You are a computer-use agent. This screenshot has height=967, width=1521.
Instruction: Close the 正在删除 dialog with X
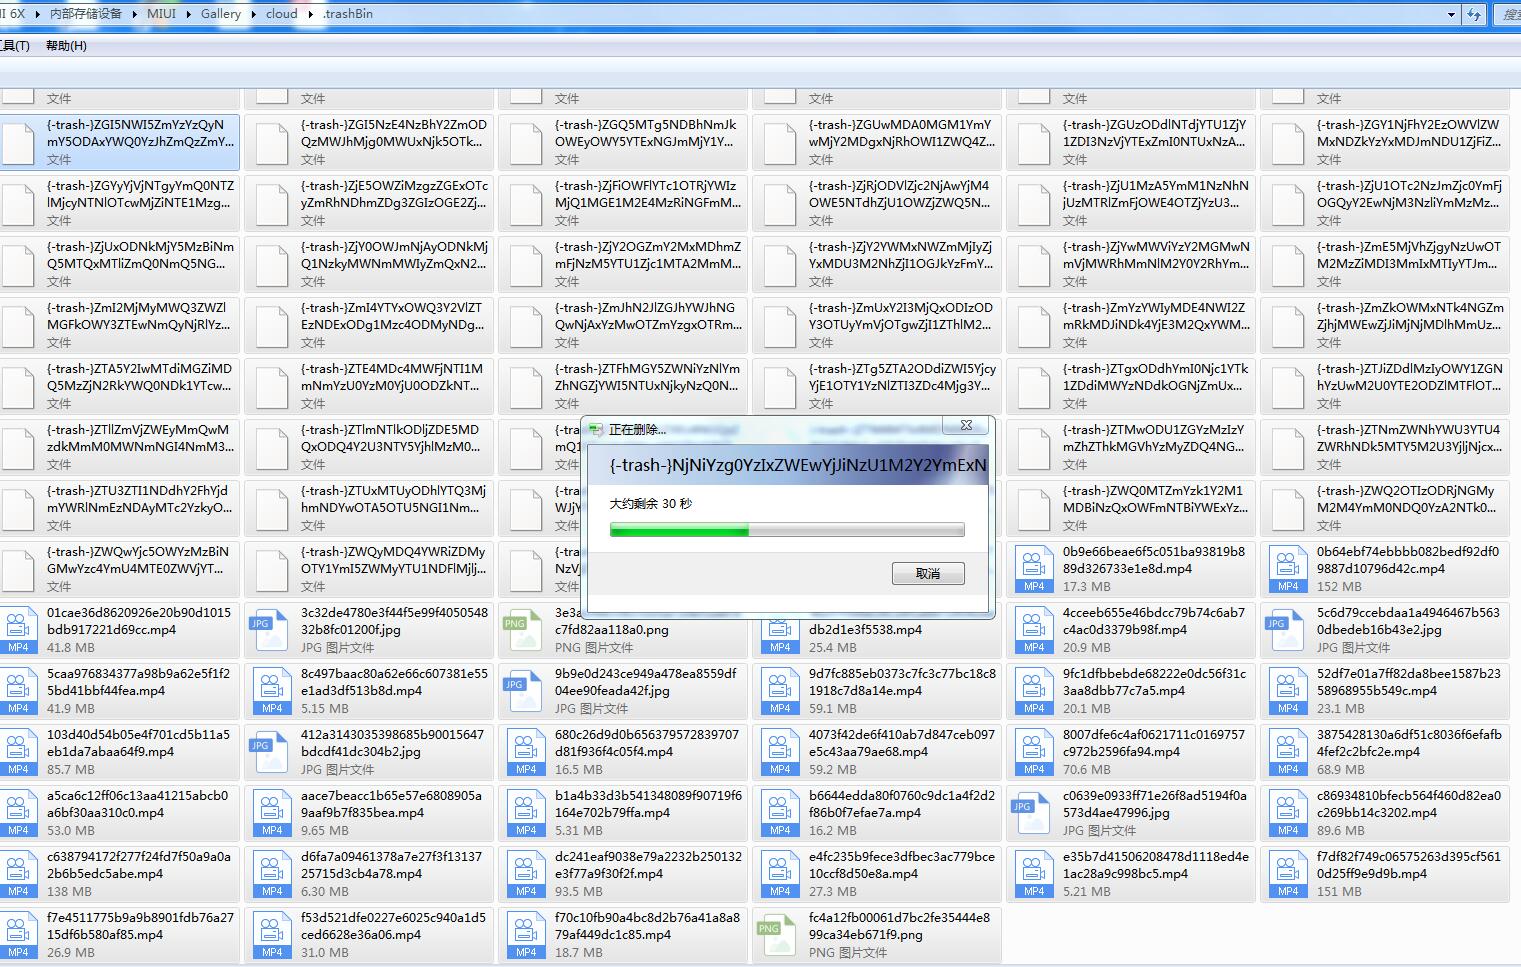pyautogui.click(x=966, y=425)
